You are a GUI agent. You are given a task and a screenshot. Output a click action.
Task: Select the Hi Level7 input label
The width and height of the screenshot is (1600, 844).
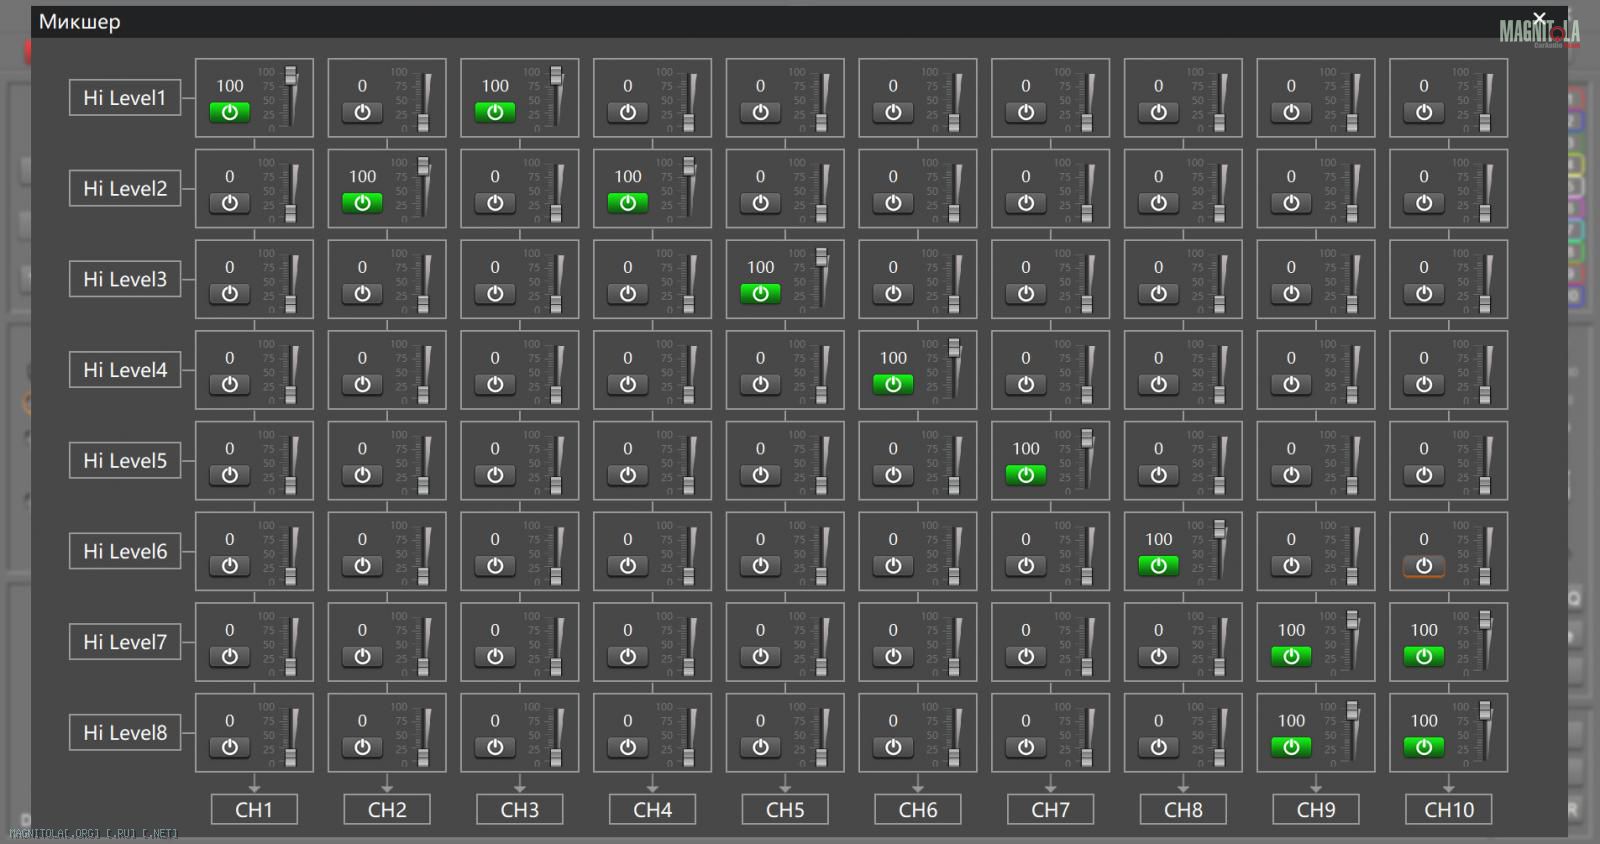point(125,642)
